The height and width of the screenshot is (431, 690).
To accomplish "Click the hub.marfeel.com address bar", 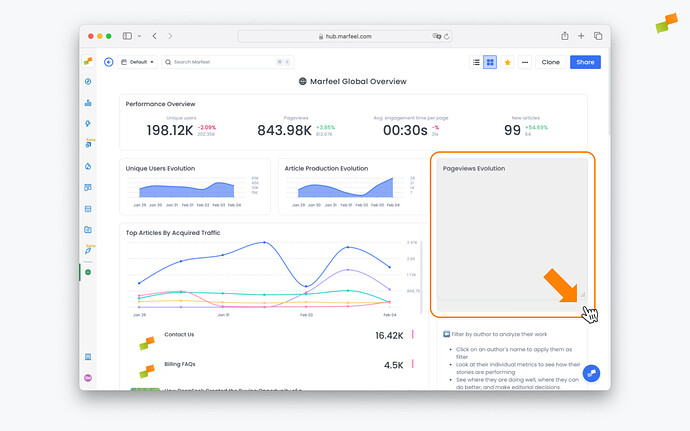I will pos(345,36).
